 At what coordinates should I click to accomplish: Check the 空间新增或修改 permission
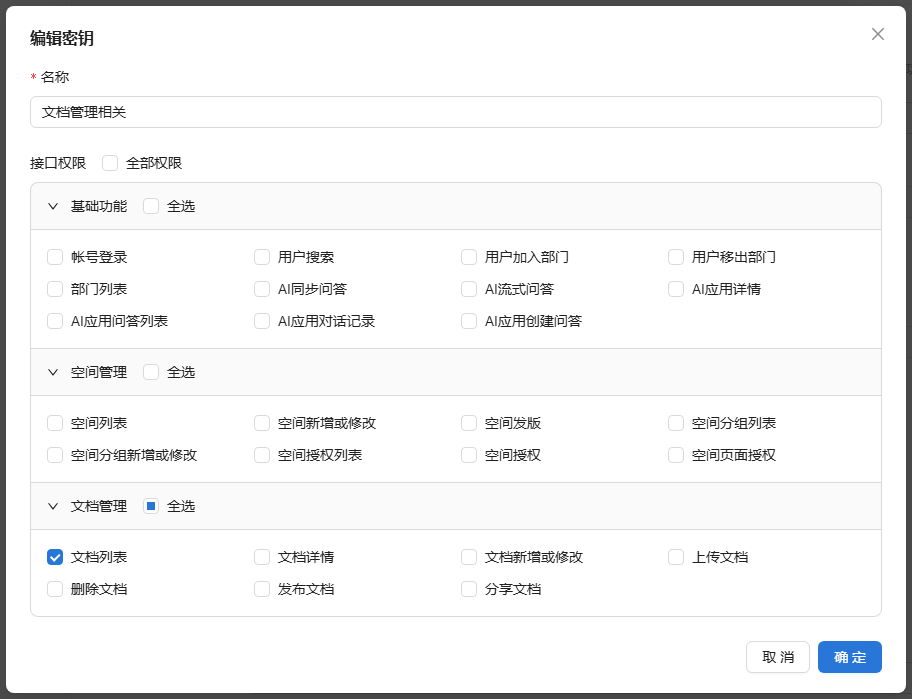[262, 423]
